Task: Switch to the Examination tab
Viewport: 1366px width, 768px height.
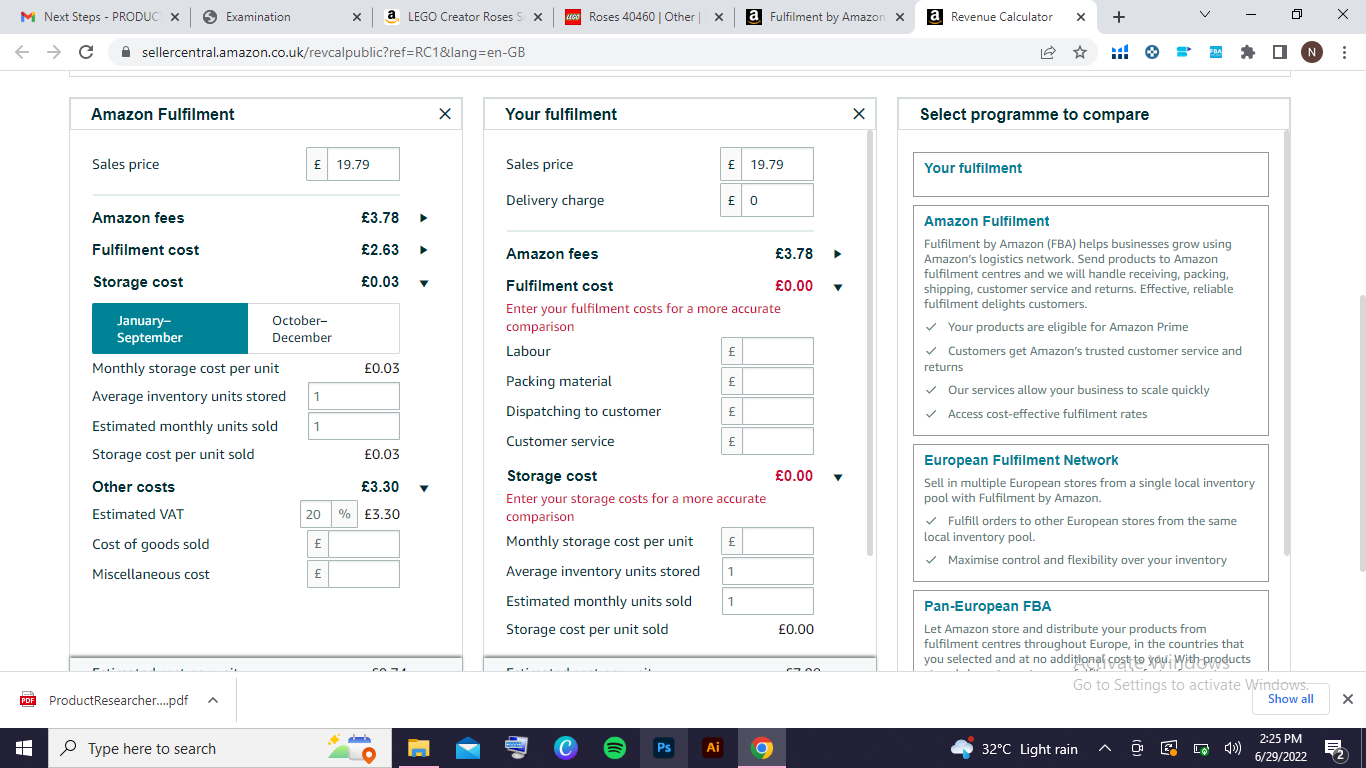Action: click(282, 17)
